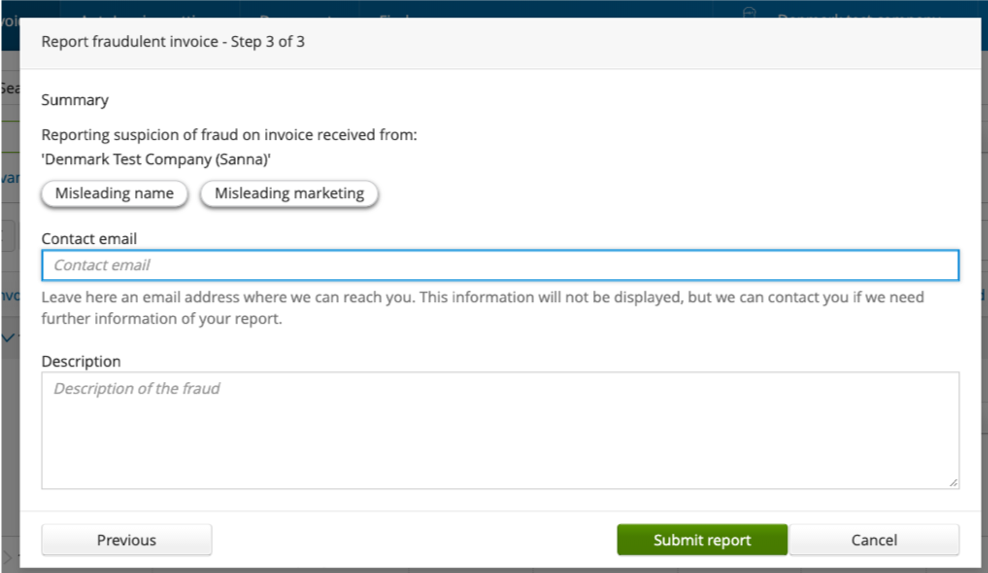This screenshot has height=573, width=988.
Task: Click the partially hidden Search text at left edge
Action: click(x=9, y=88)
